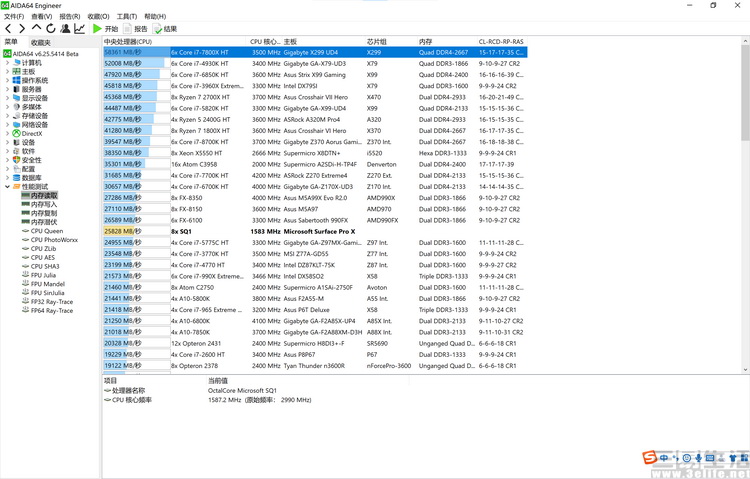Select the FP64 Ray-Trace benchmark

[52, 311]
